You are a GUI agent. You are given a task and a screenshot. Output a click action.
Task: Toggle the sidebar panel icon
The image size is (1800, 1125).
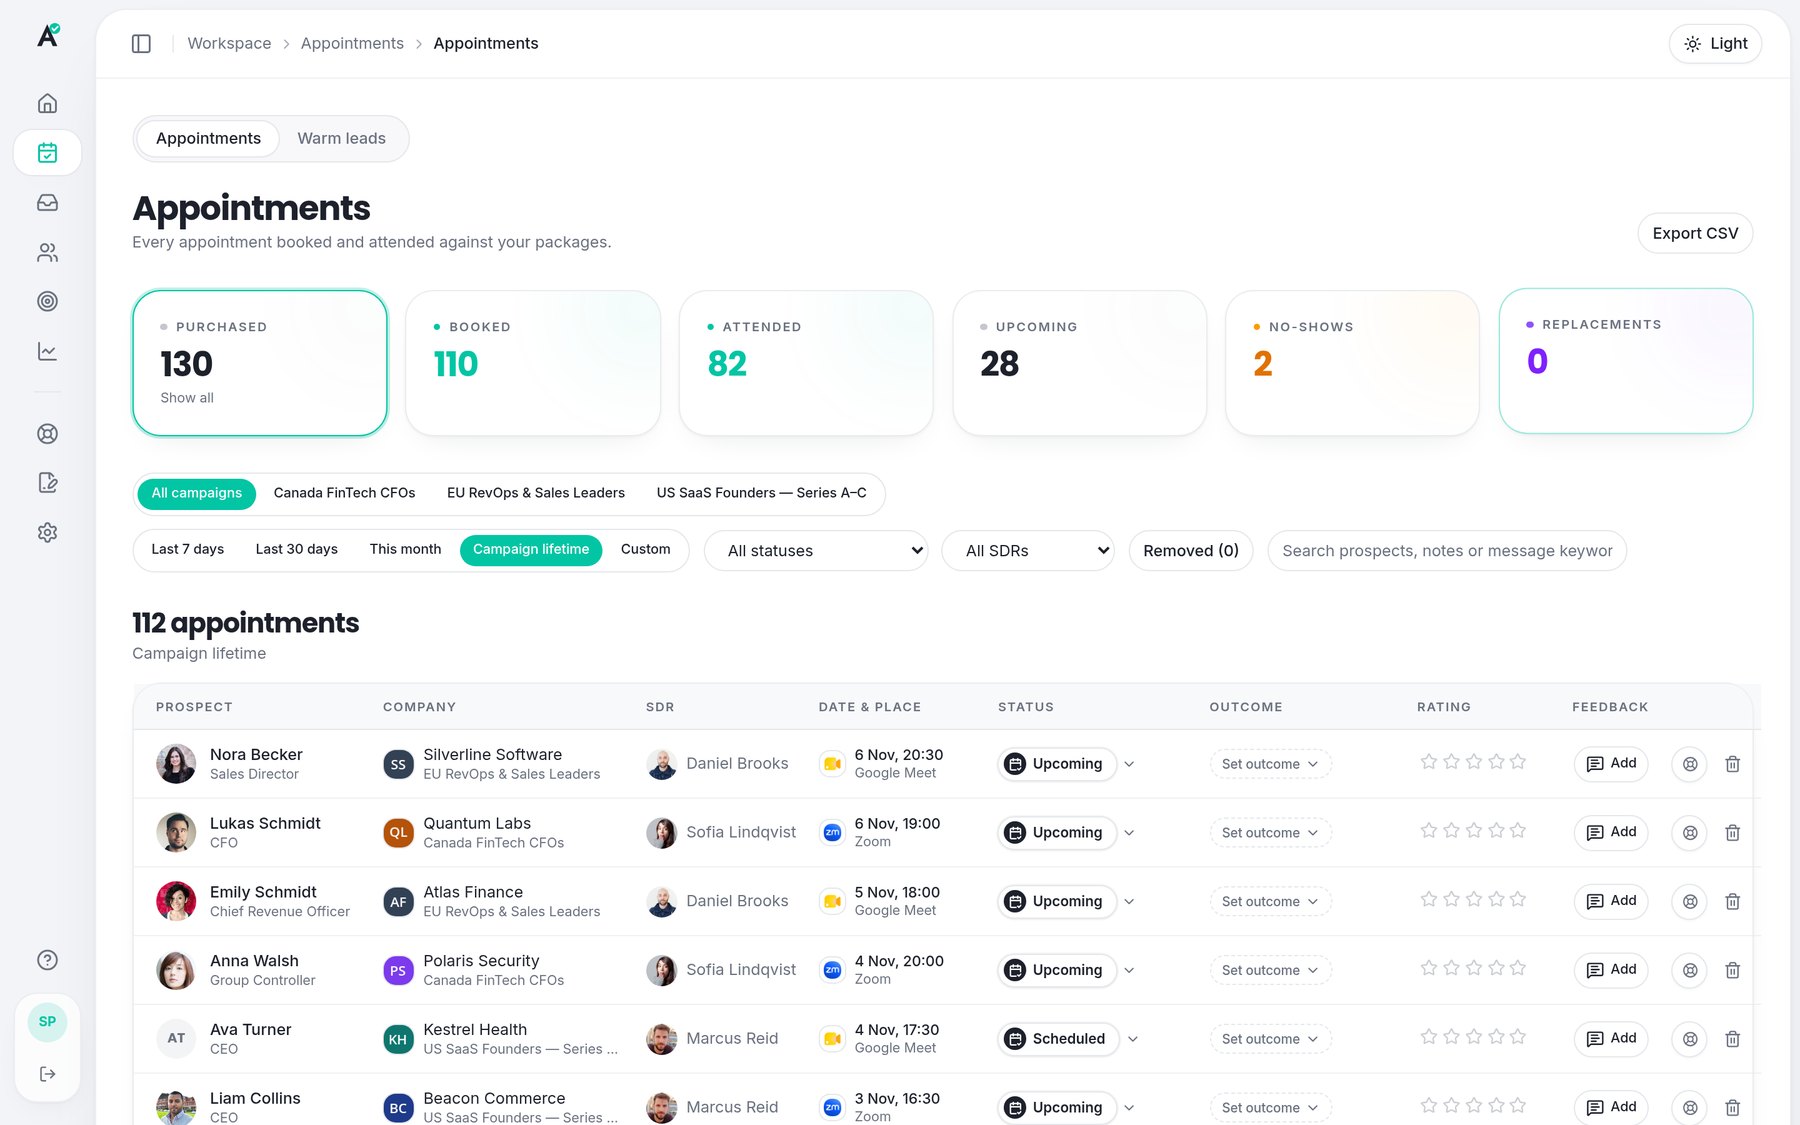pyautogui.click(x=141, y=44)
